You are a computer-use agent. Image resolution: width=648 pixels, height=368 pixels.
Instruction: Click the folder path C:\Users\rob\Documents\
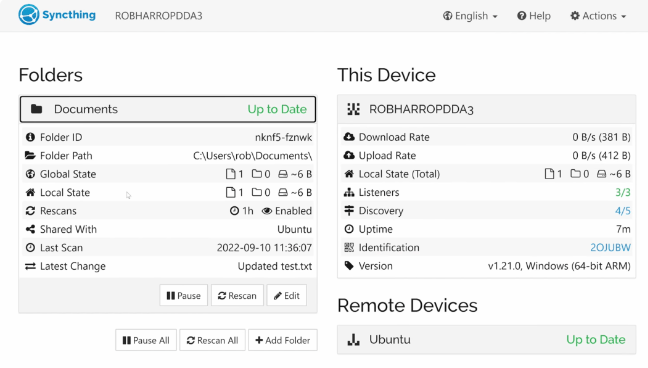(253, 155)
